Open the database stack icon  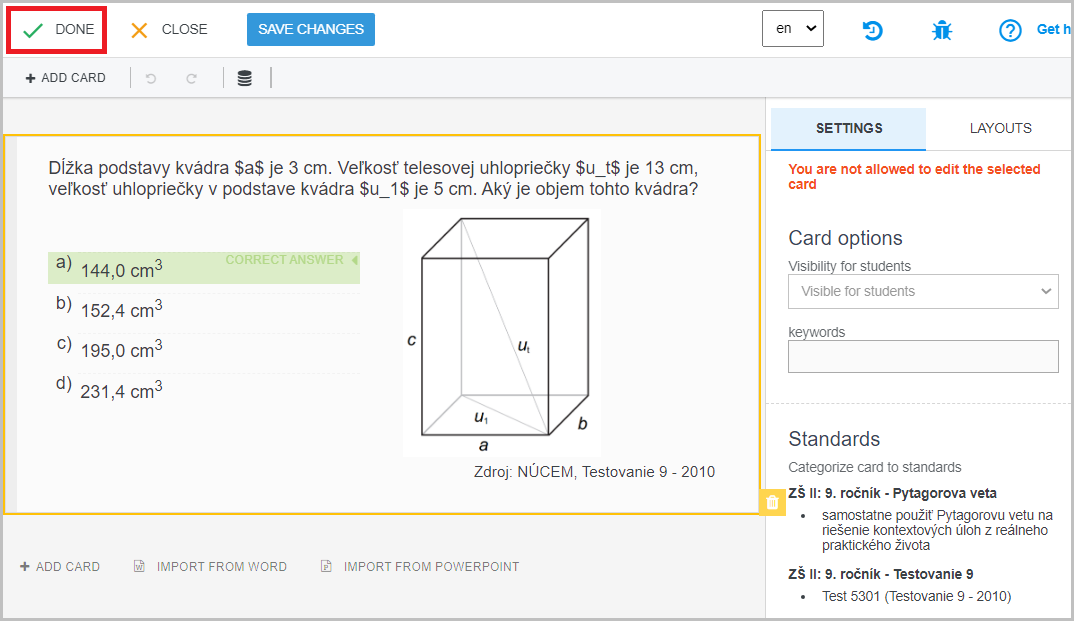[244, 78]
